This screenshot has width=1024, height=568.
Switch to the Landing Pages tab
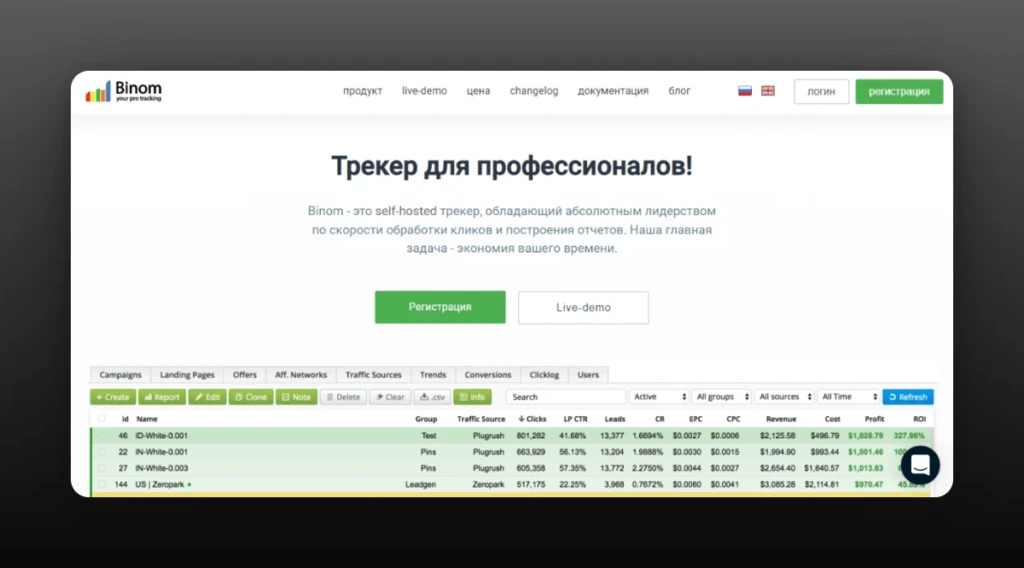point(187,375)
